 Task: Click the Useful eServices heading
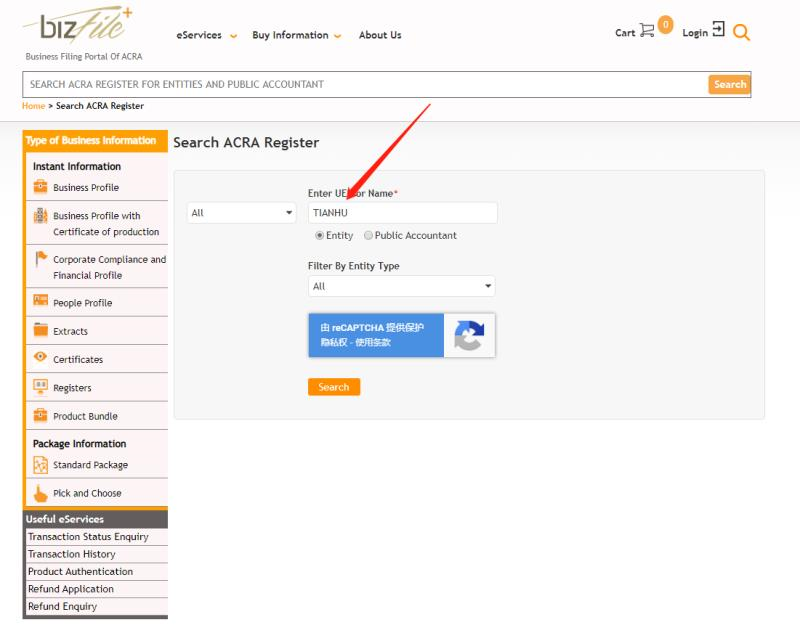[65, 519]
